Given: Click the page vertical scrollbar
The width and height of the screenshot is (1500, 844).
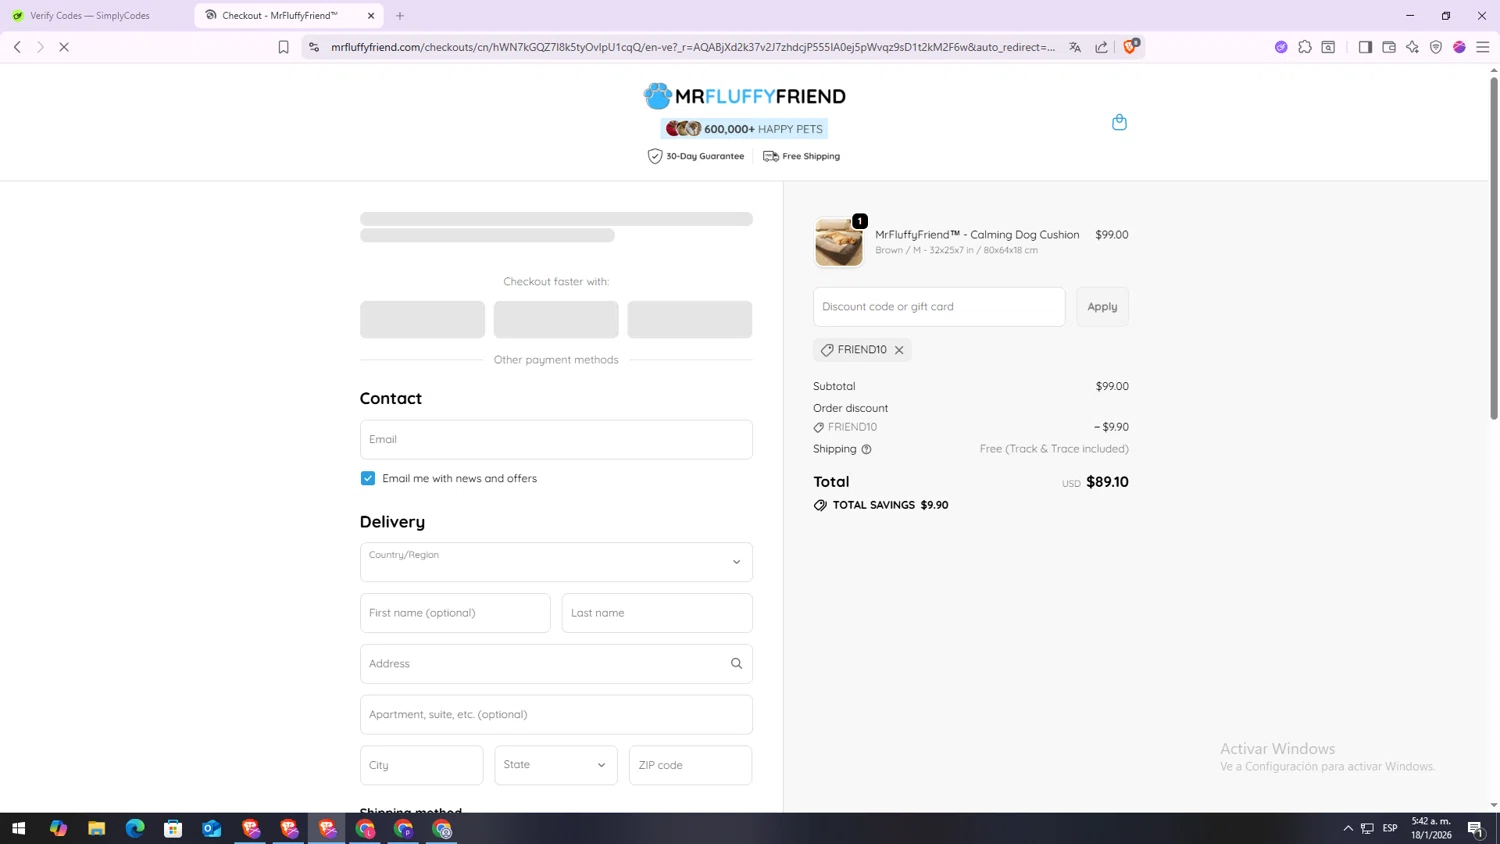Looking at the screenshot, I should (1494, 250).
